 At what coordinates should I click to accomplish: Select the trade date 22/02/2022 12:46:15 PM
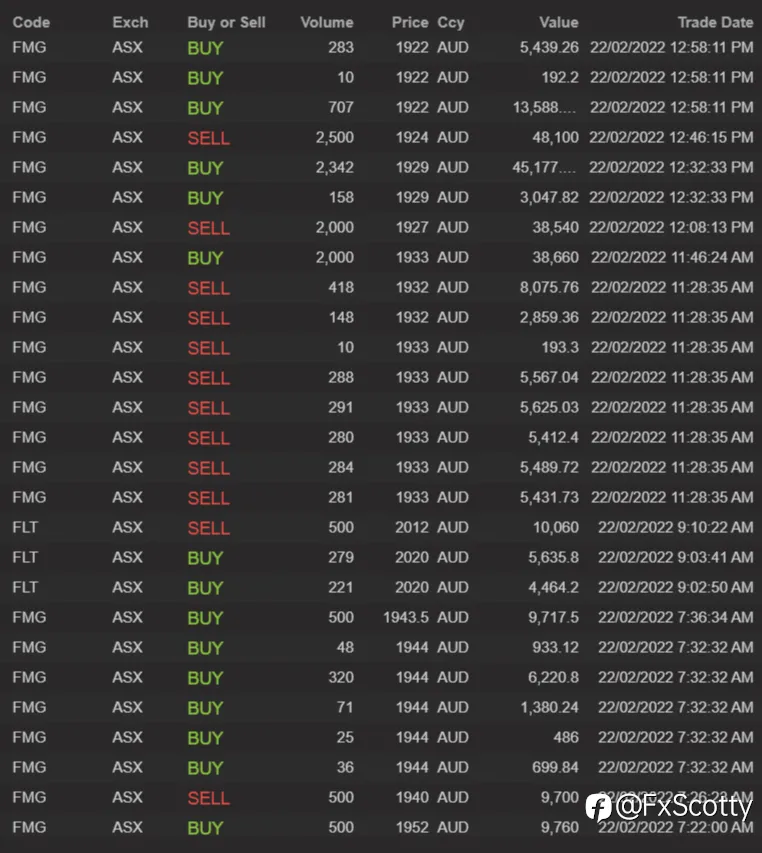671,137
